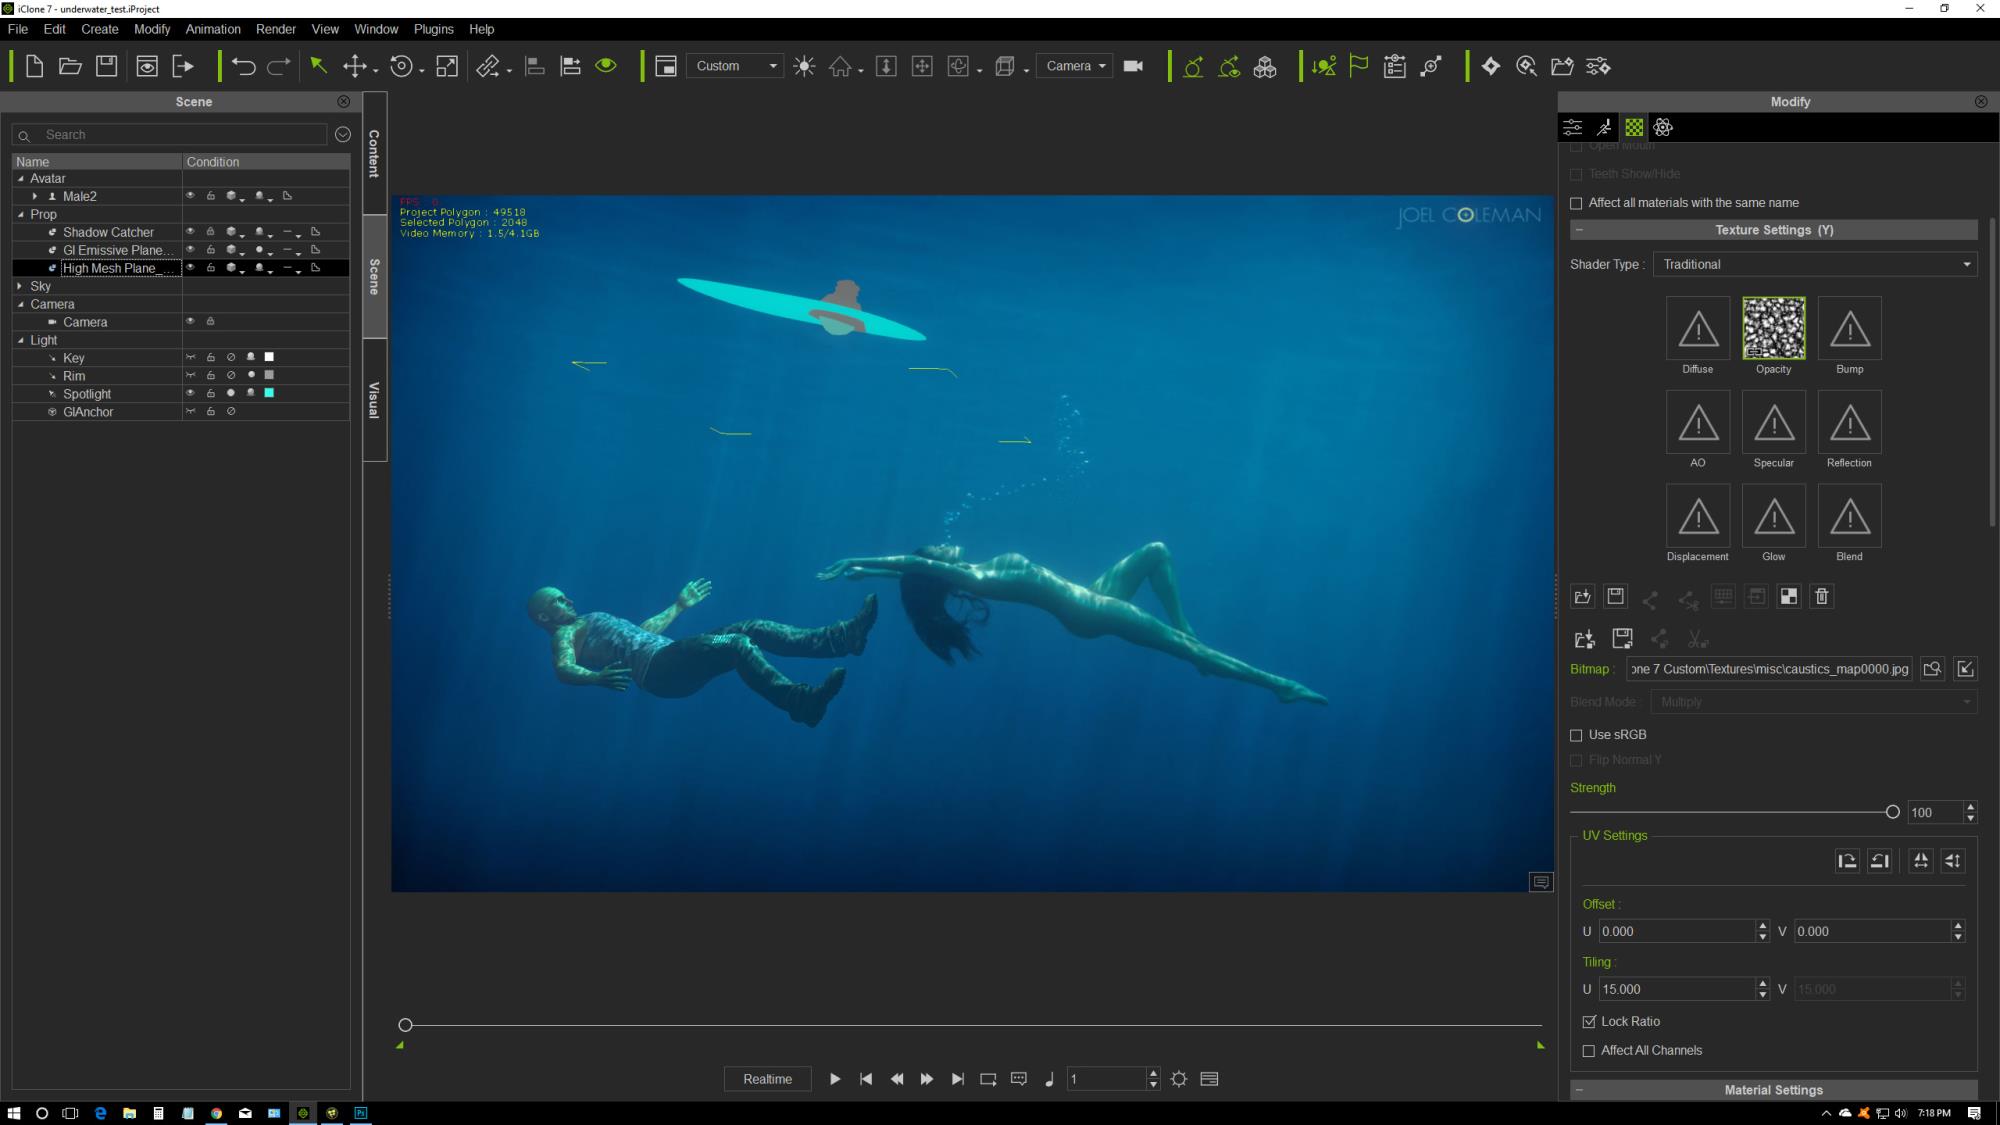Collapse the Light tree group
Viewport: 2000px width, 1125px height.
(21, 340)
